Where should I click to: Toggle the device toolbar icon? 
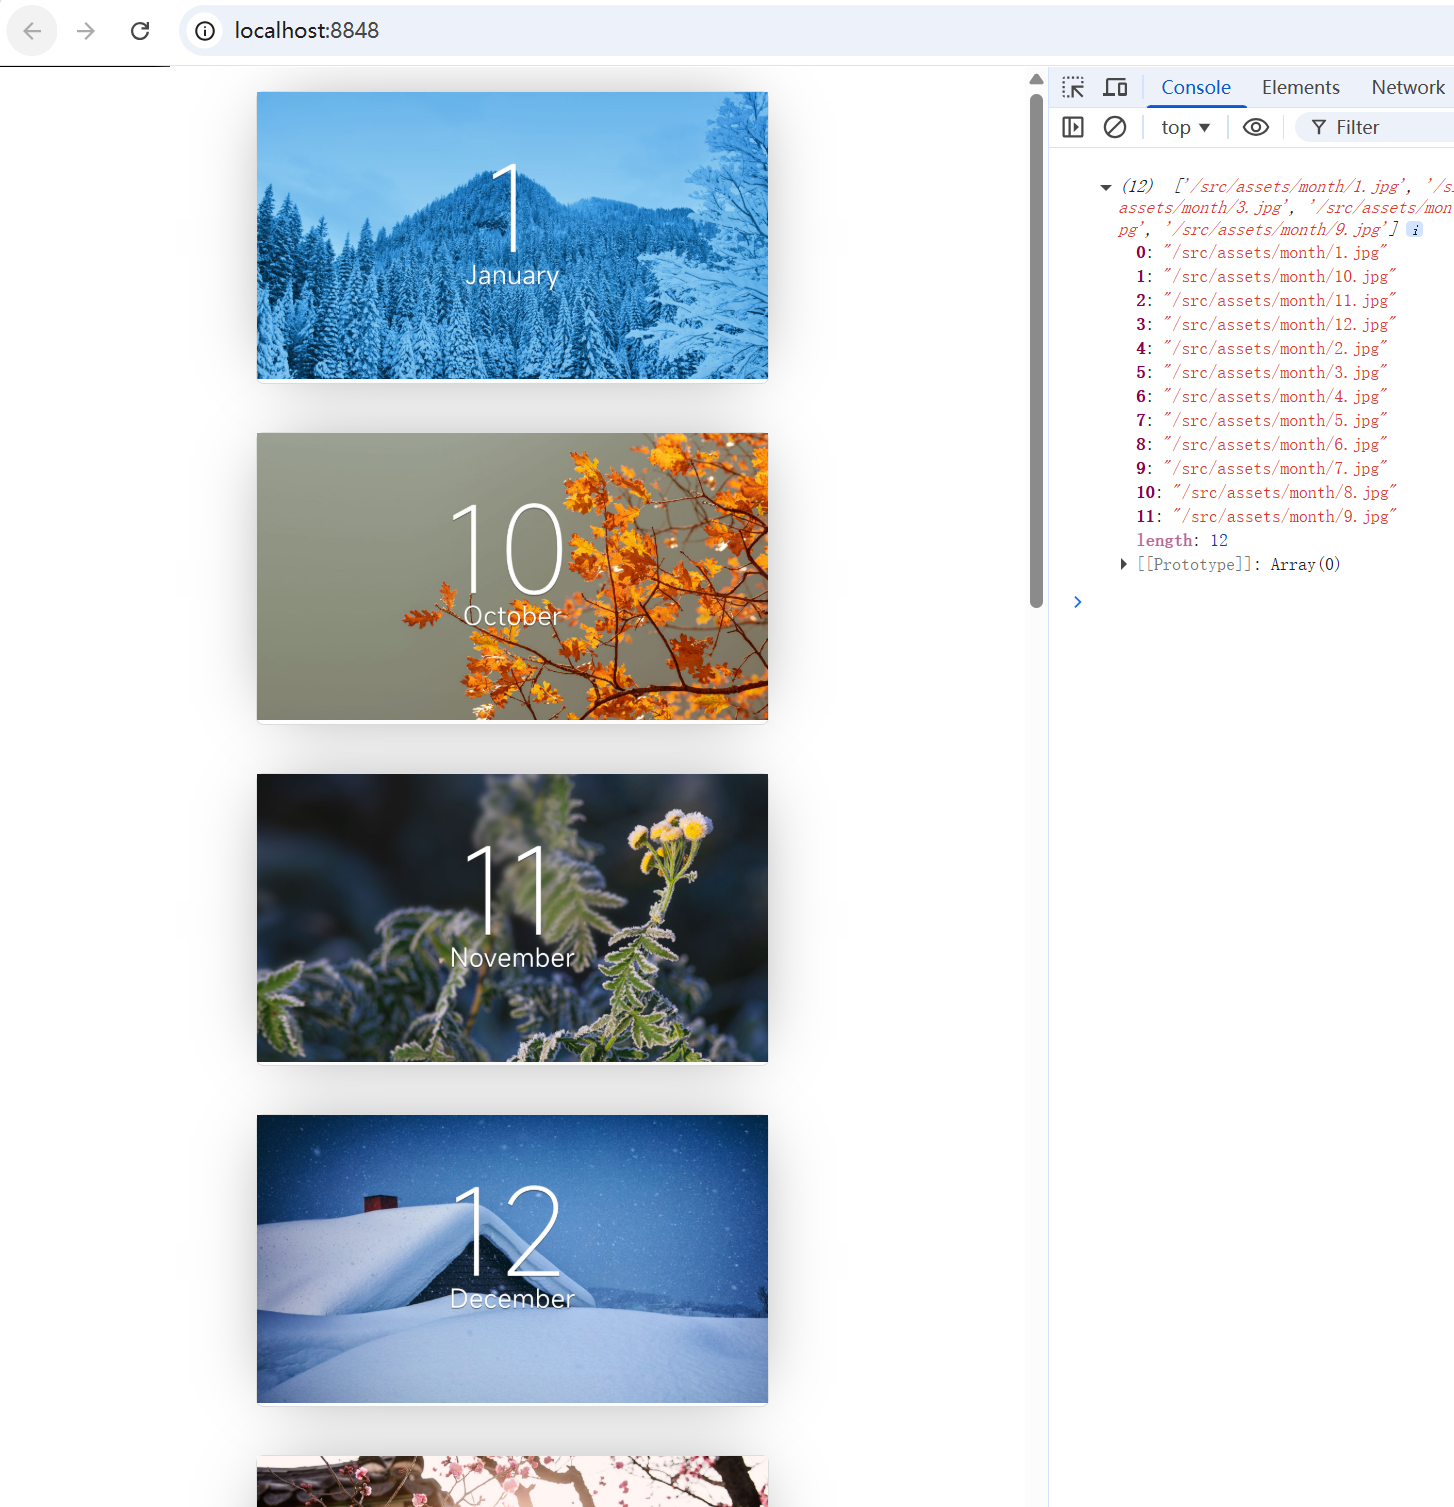[x=1115, y=87]
